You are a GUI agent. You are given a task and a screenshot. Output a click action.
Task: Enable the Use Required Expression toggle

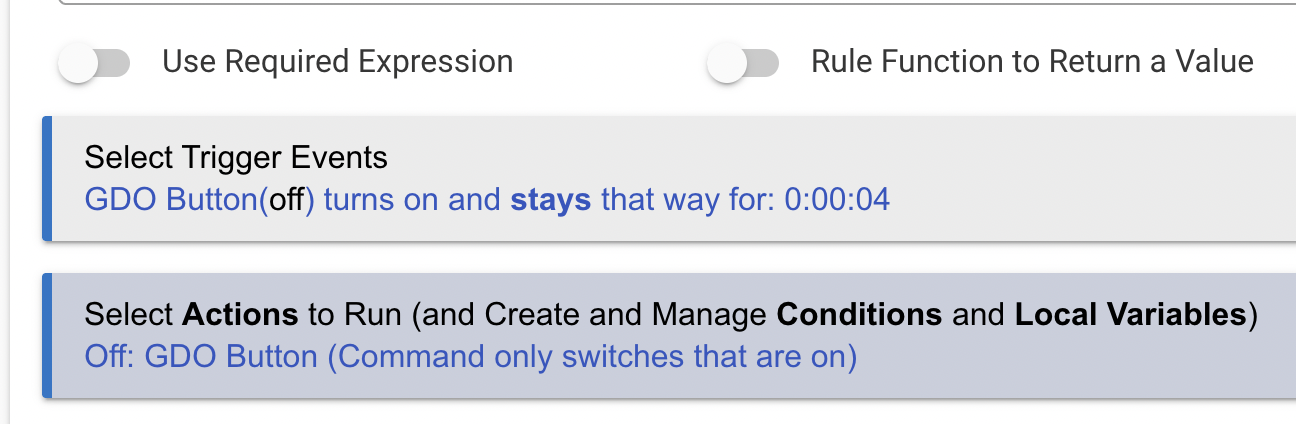pos(94,64)
